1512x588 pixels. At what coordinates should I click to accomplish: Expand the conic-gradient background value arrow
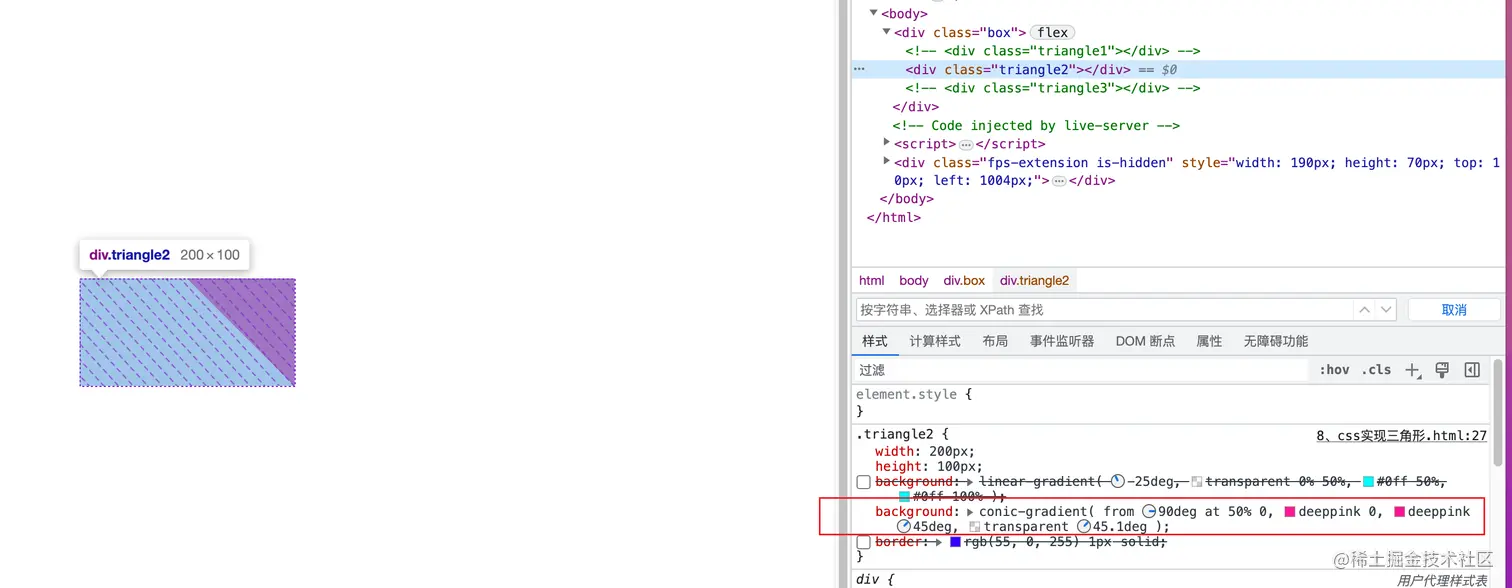pyautogui.click(x=970, y=511)
